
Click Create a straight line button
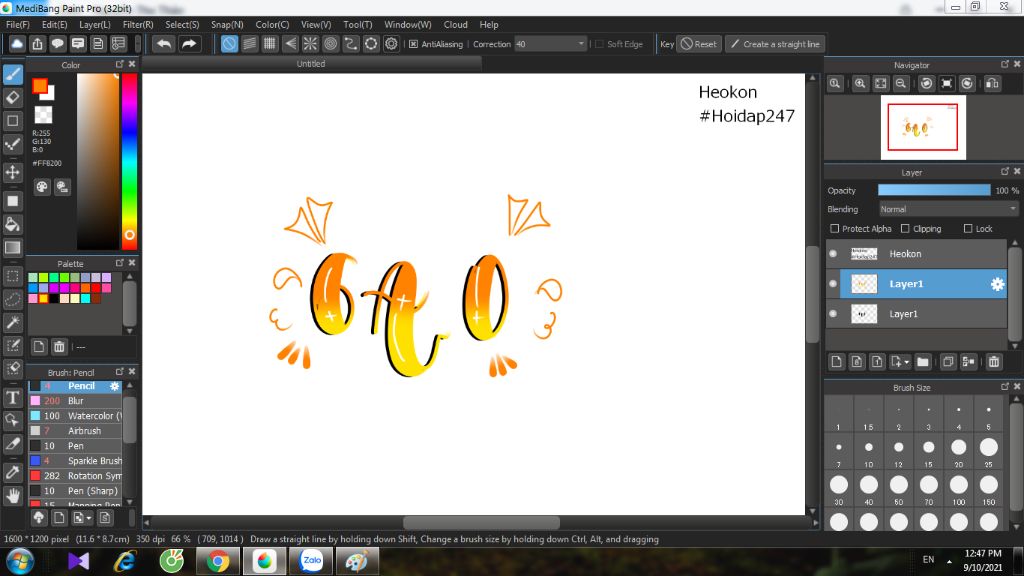(x=775, y=44)
